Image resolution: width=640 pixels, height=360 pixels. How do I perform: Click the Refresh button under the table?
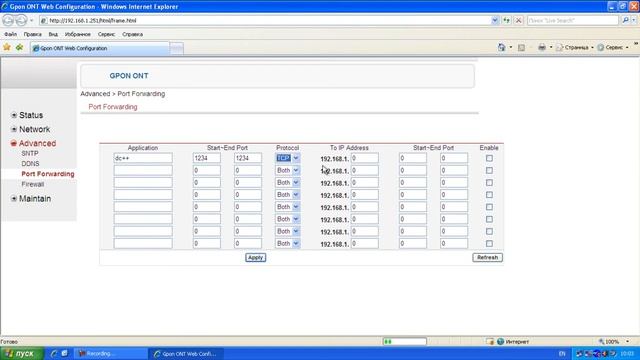tap(487, 258)
